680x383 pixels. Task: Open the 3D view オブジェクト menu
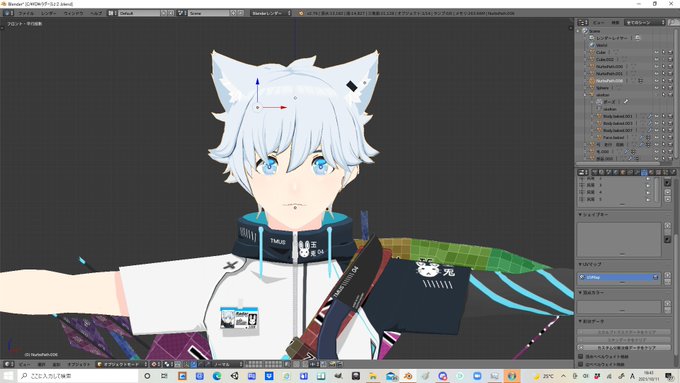(78, 364)
